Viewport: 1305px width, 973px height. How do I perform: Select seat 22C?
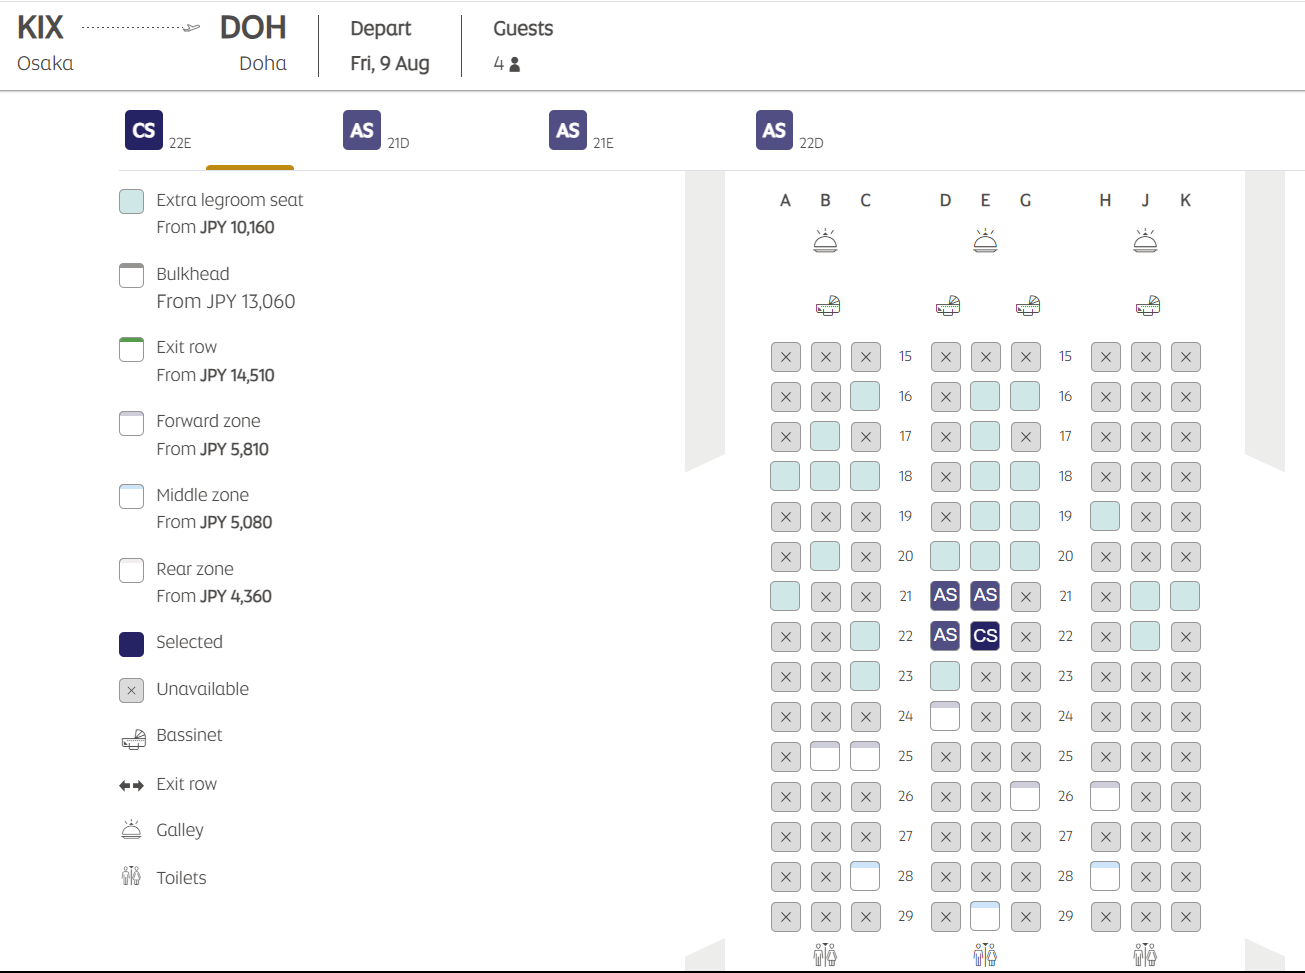point(865,636)
